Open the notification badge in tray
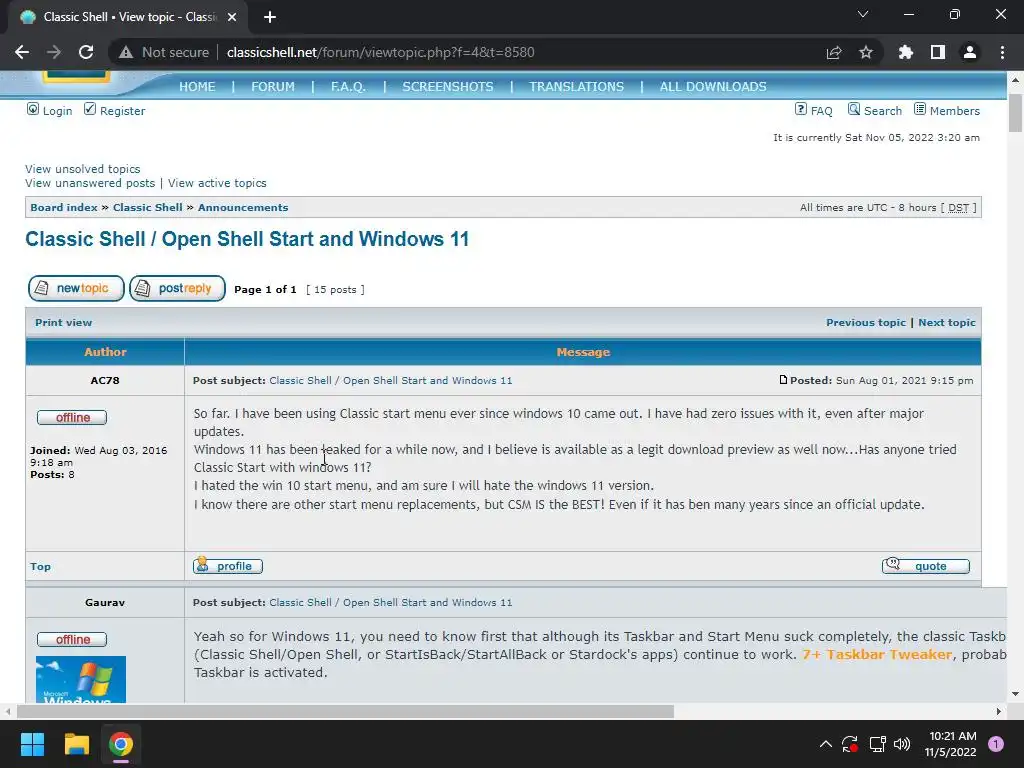Image resolution: width=1024 pixels, height=768 pixels. click(x=996, y=744)
